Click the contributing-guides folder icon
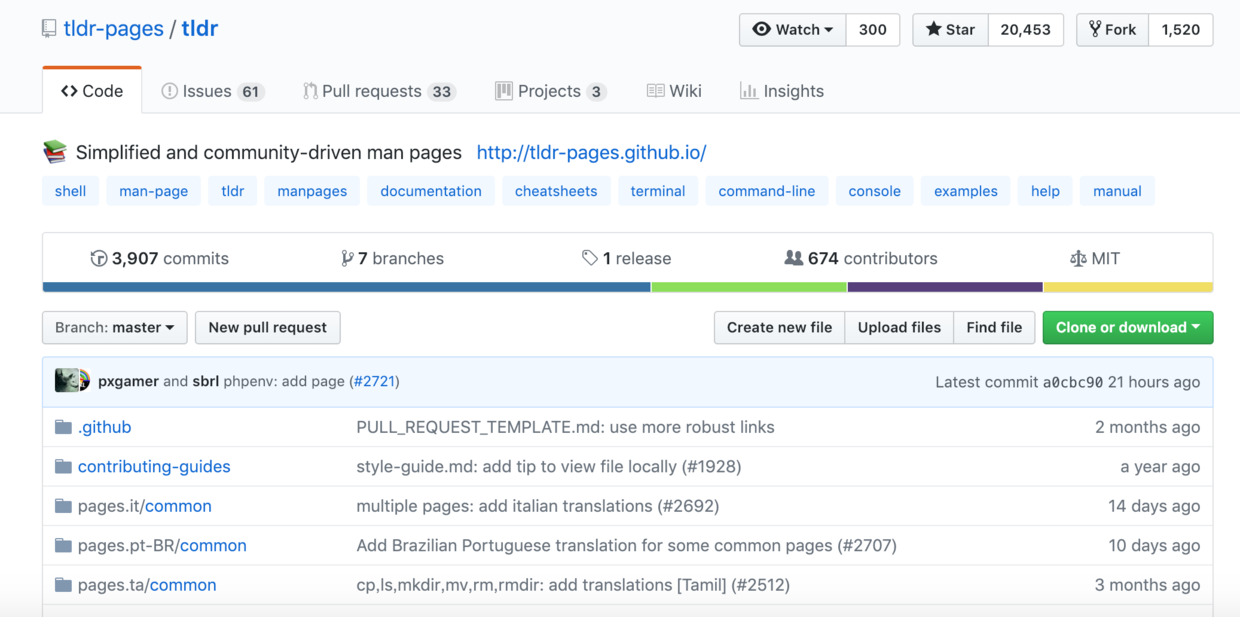 [63, 467]
